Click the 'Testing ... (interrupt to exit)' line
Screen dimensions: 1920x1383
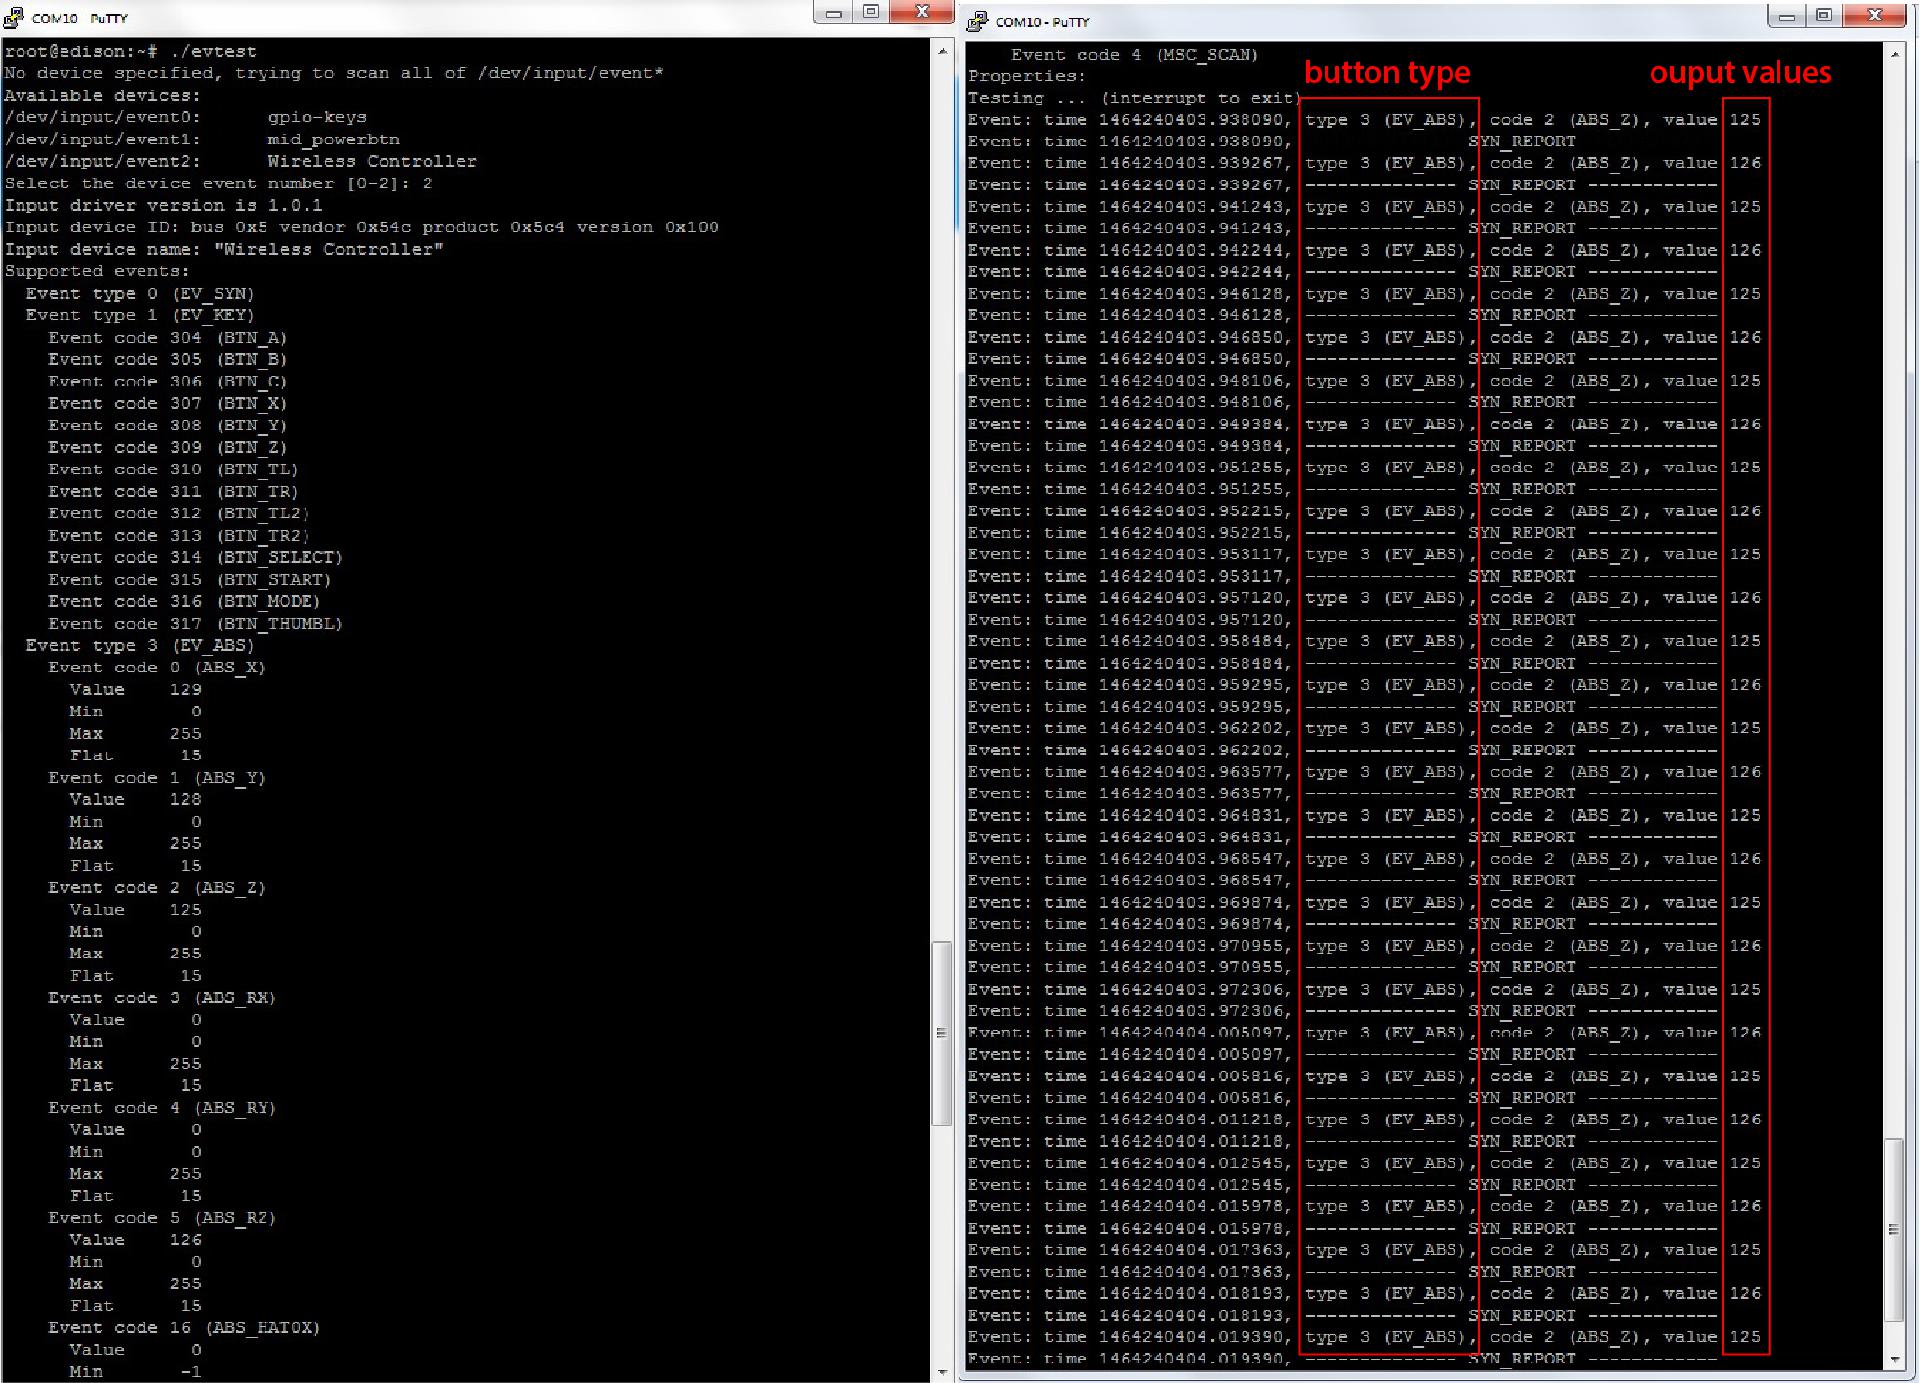(x=1134, y=98)
